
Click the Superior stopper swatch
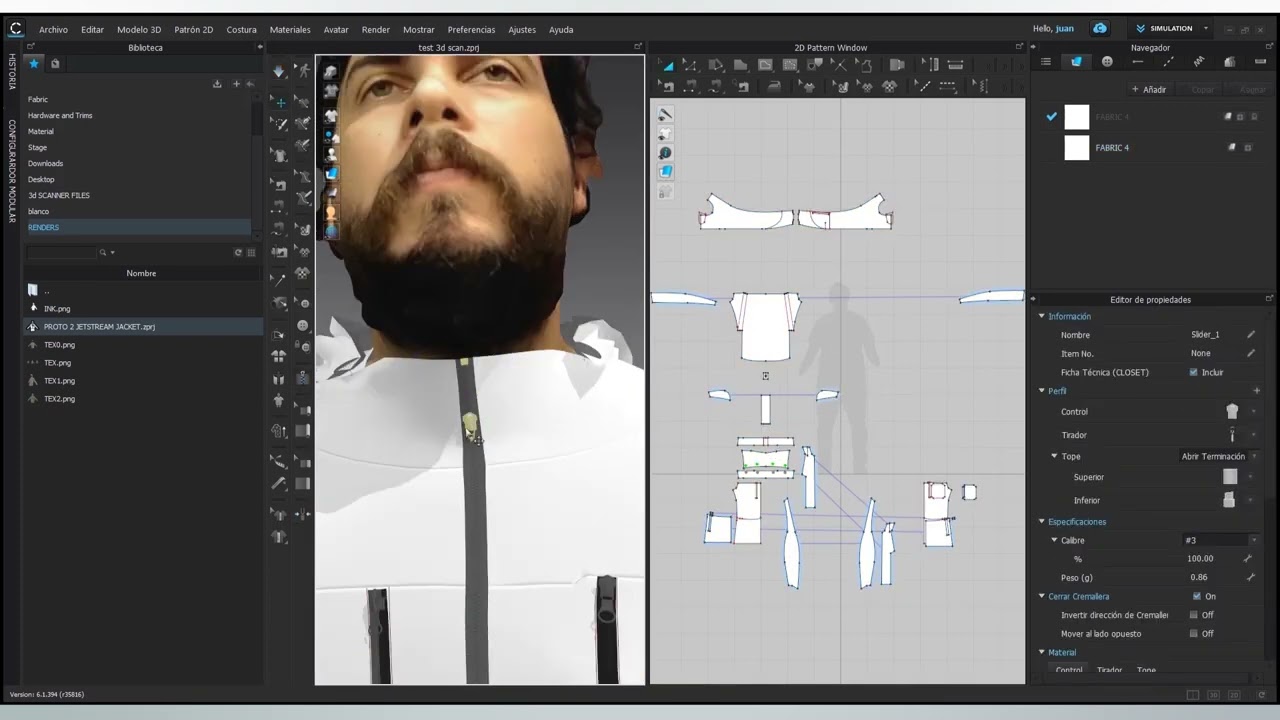[1230, 477]
